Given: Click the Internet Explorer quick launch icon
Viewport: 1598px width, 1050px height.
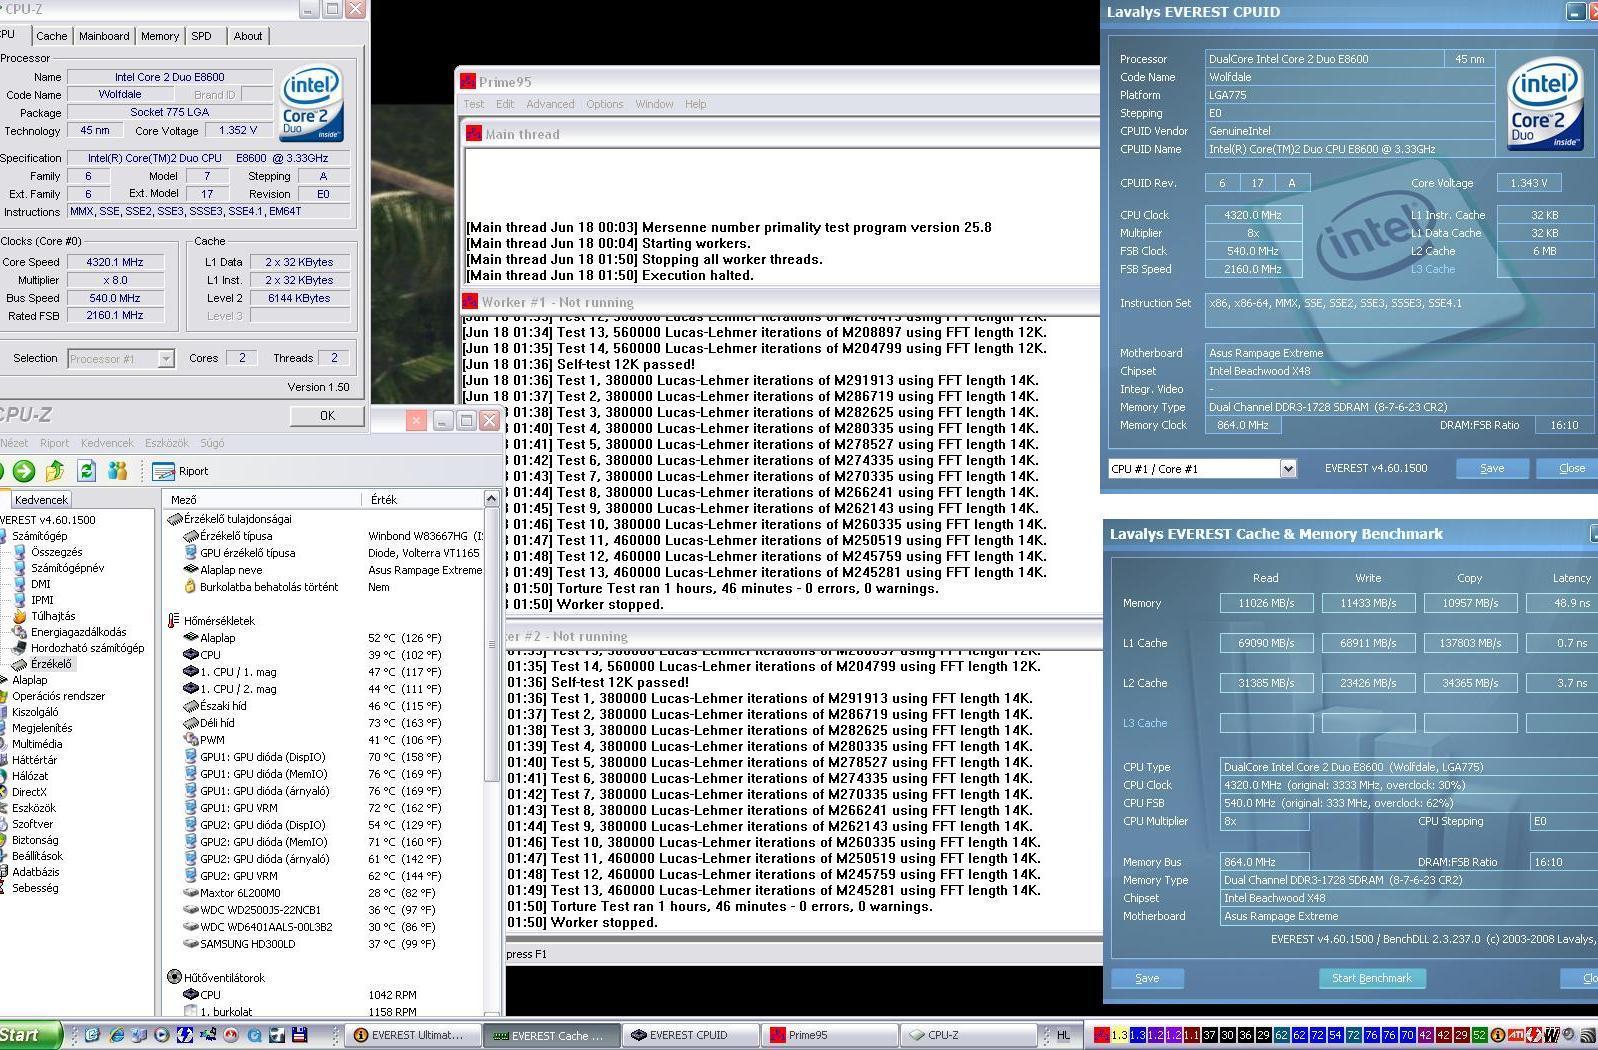Looking at the screenshot, I should pyautogui.click(x=116, y=1035).
